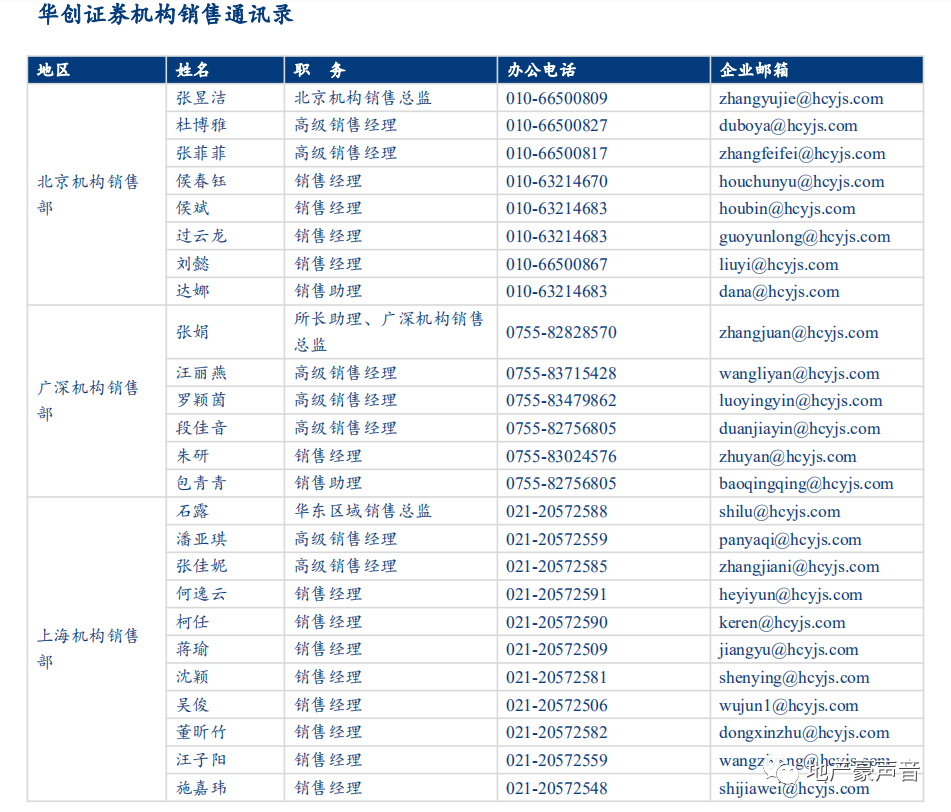Select the name 杜博雅

pos(201,125)
